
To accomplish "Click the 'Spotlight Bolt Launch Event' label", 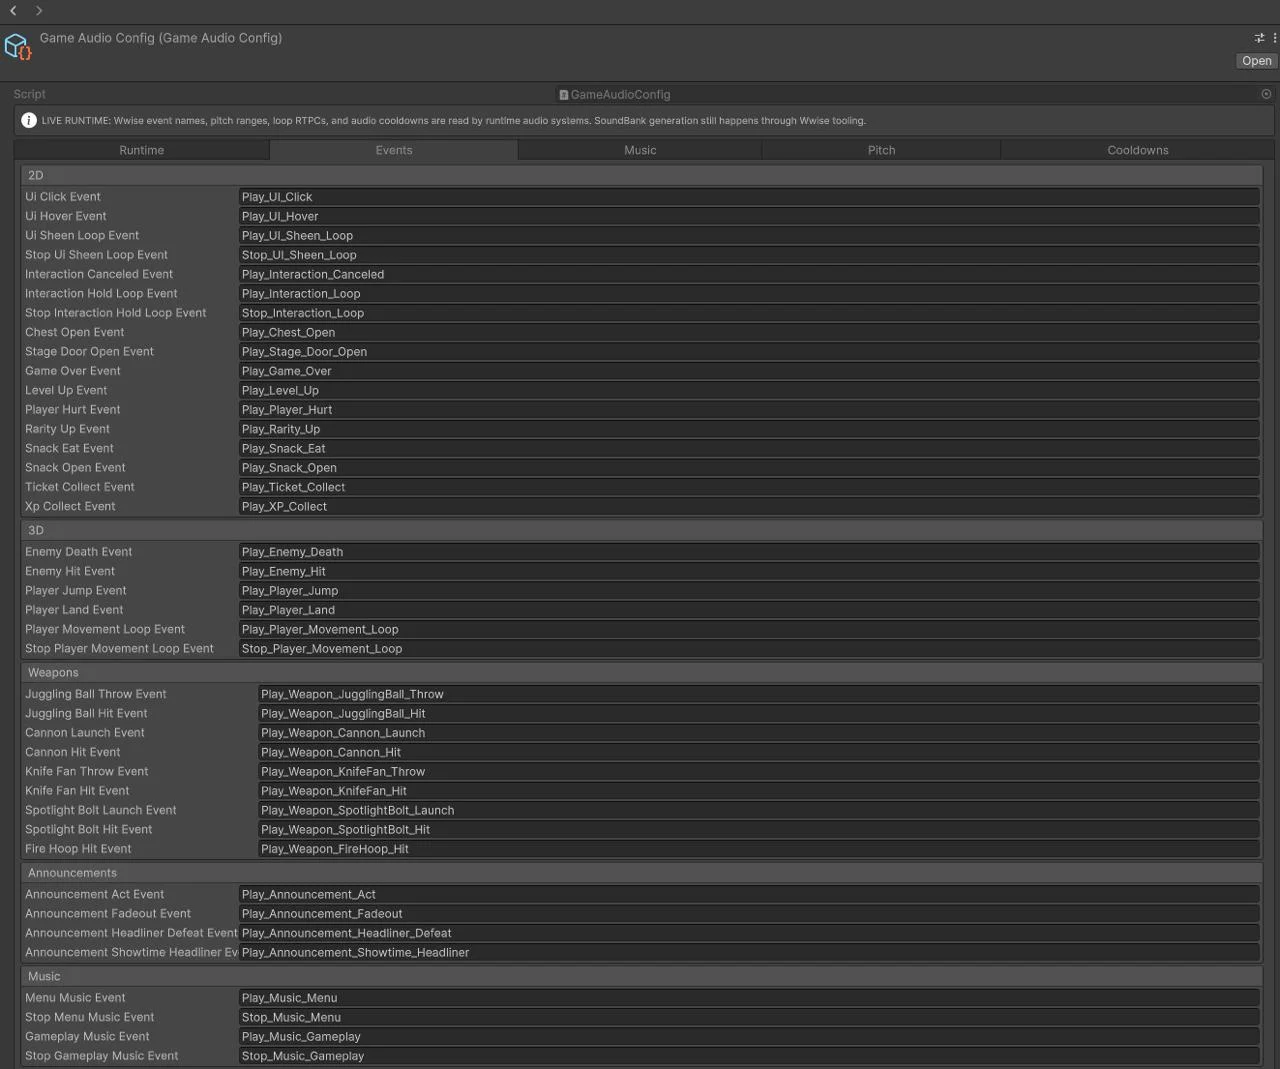I will tap(101, 810).
